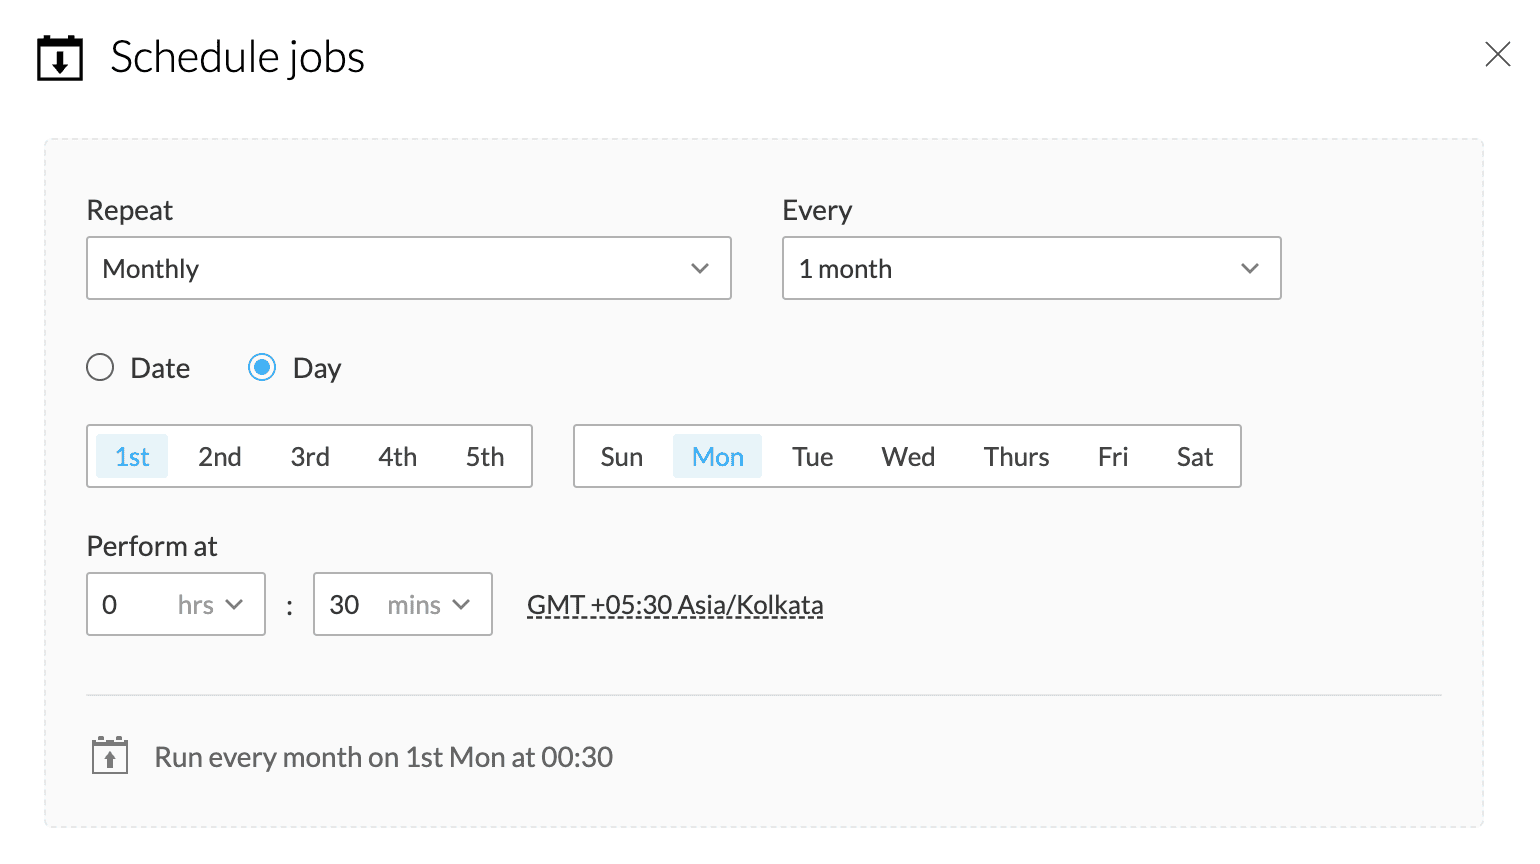Viewport: 1540px width, 864px height.
Task: Click the GMT +05:30 Asia/Kolkata timezone link
Action: pyautogui.click(x=675, y=605)
